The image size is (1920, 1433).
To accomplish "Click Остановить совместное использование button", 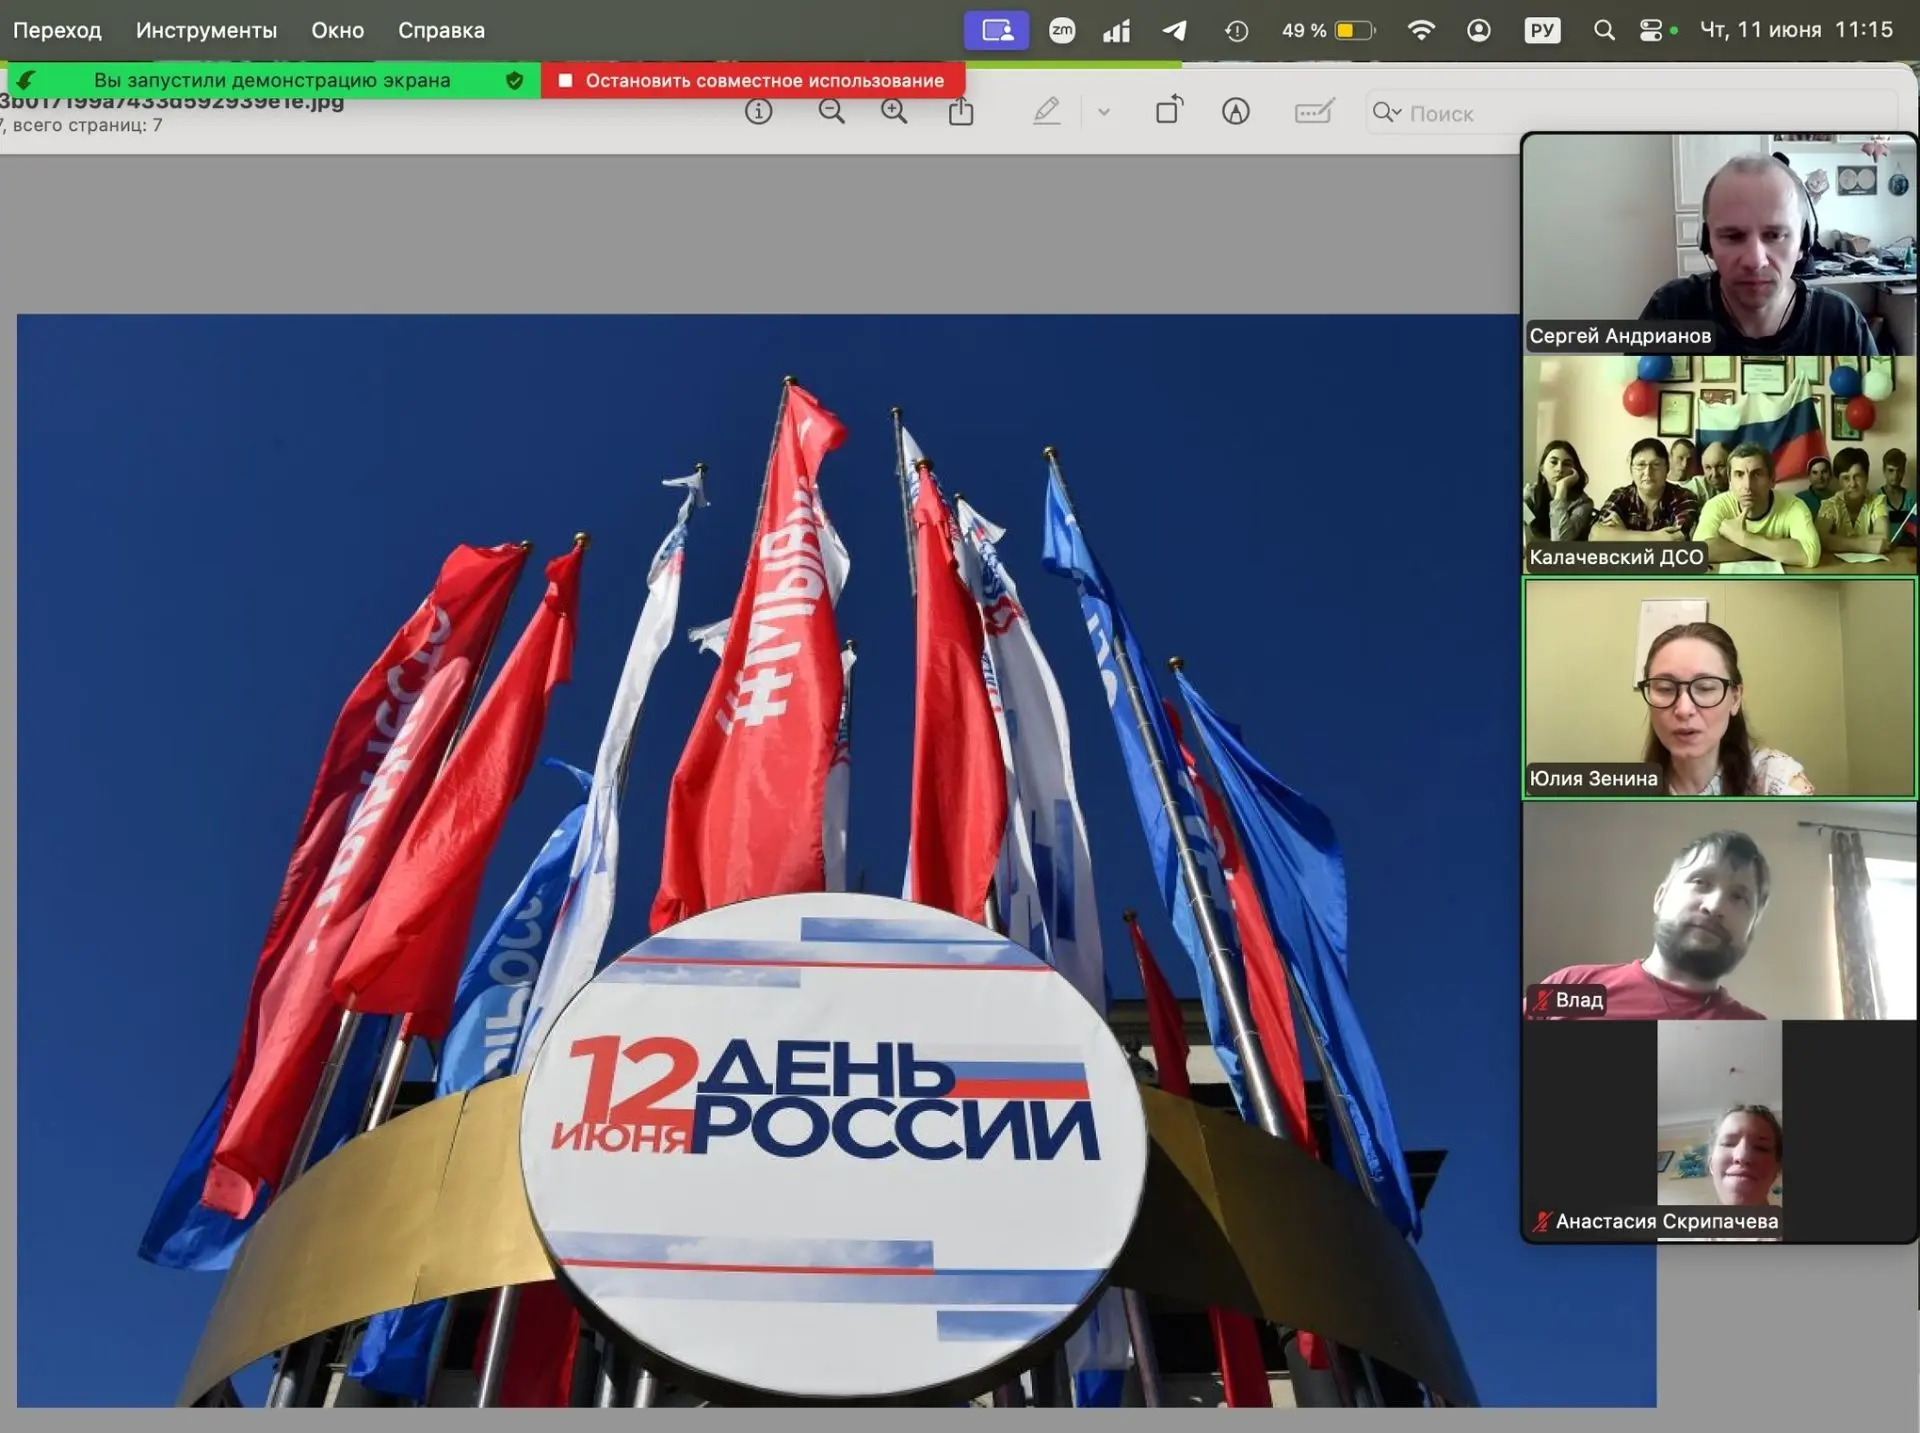I will coord(753,80).
